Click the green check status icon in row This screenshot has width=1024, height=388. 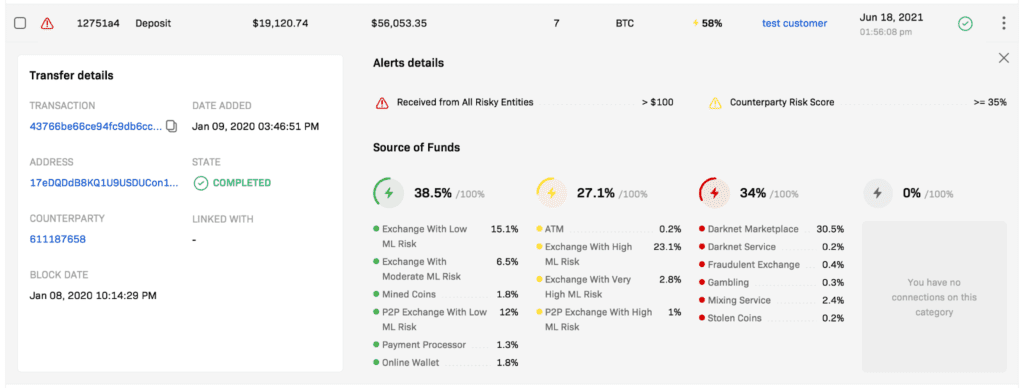[x=965, y=24]
